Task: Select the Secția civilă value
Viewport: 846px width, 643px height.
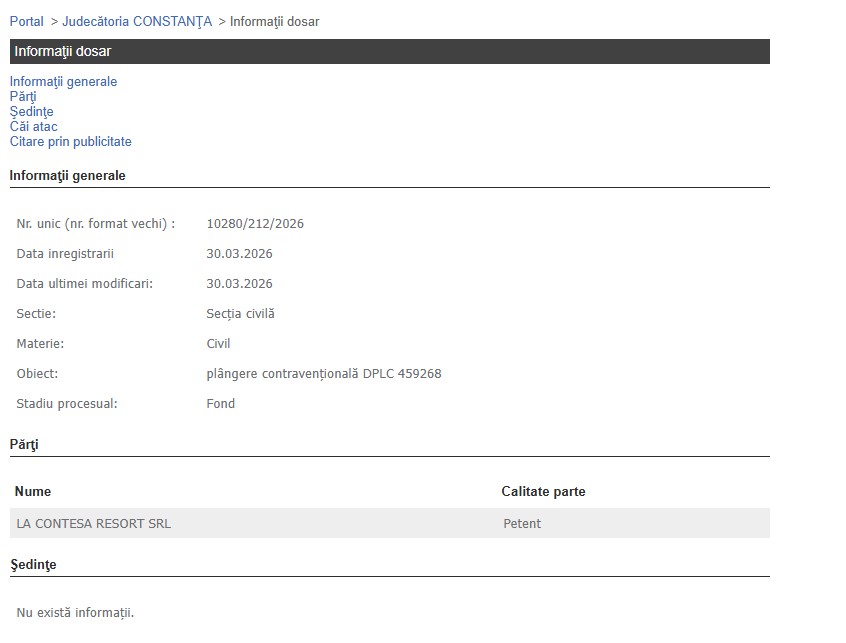Action: coord(240,314)
